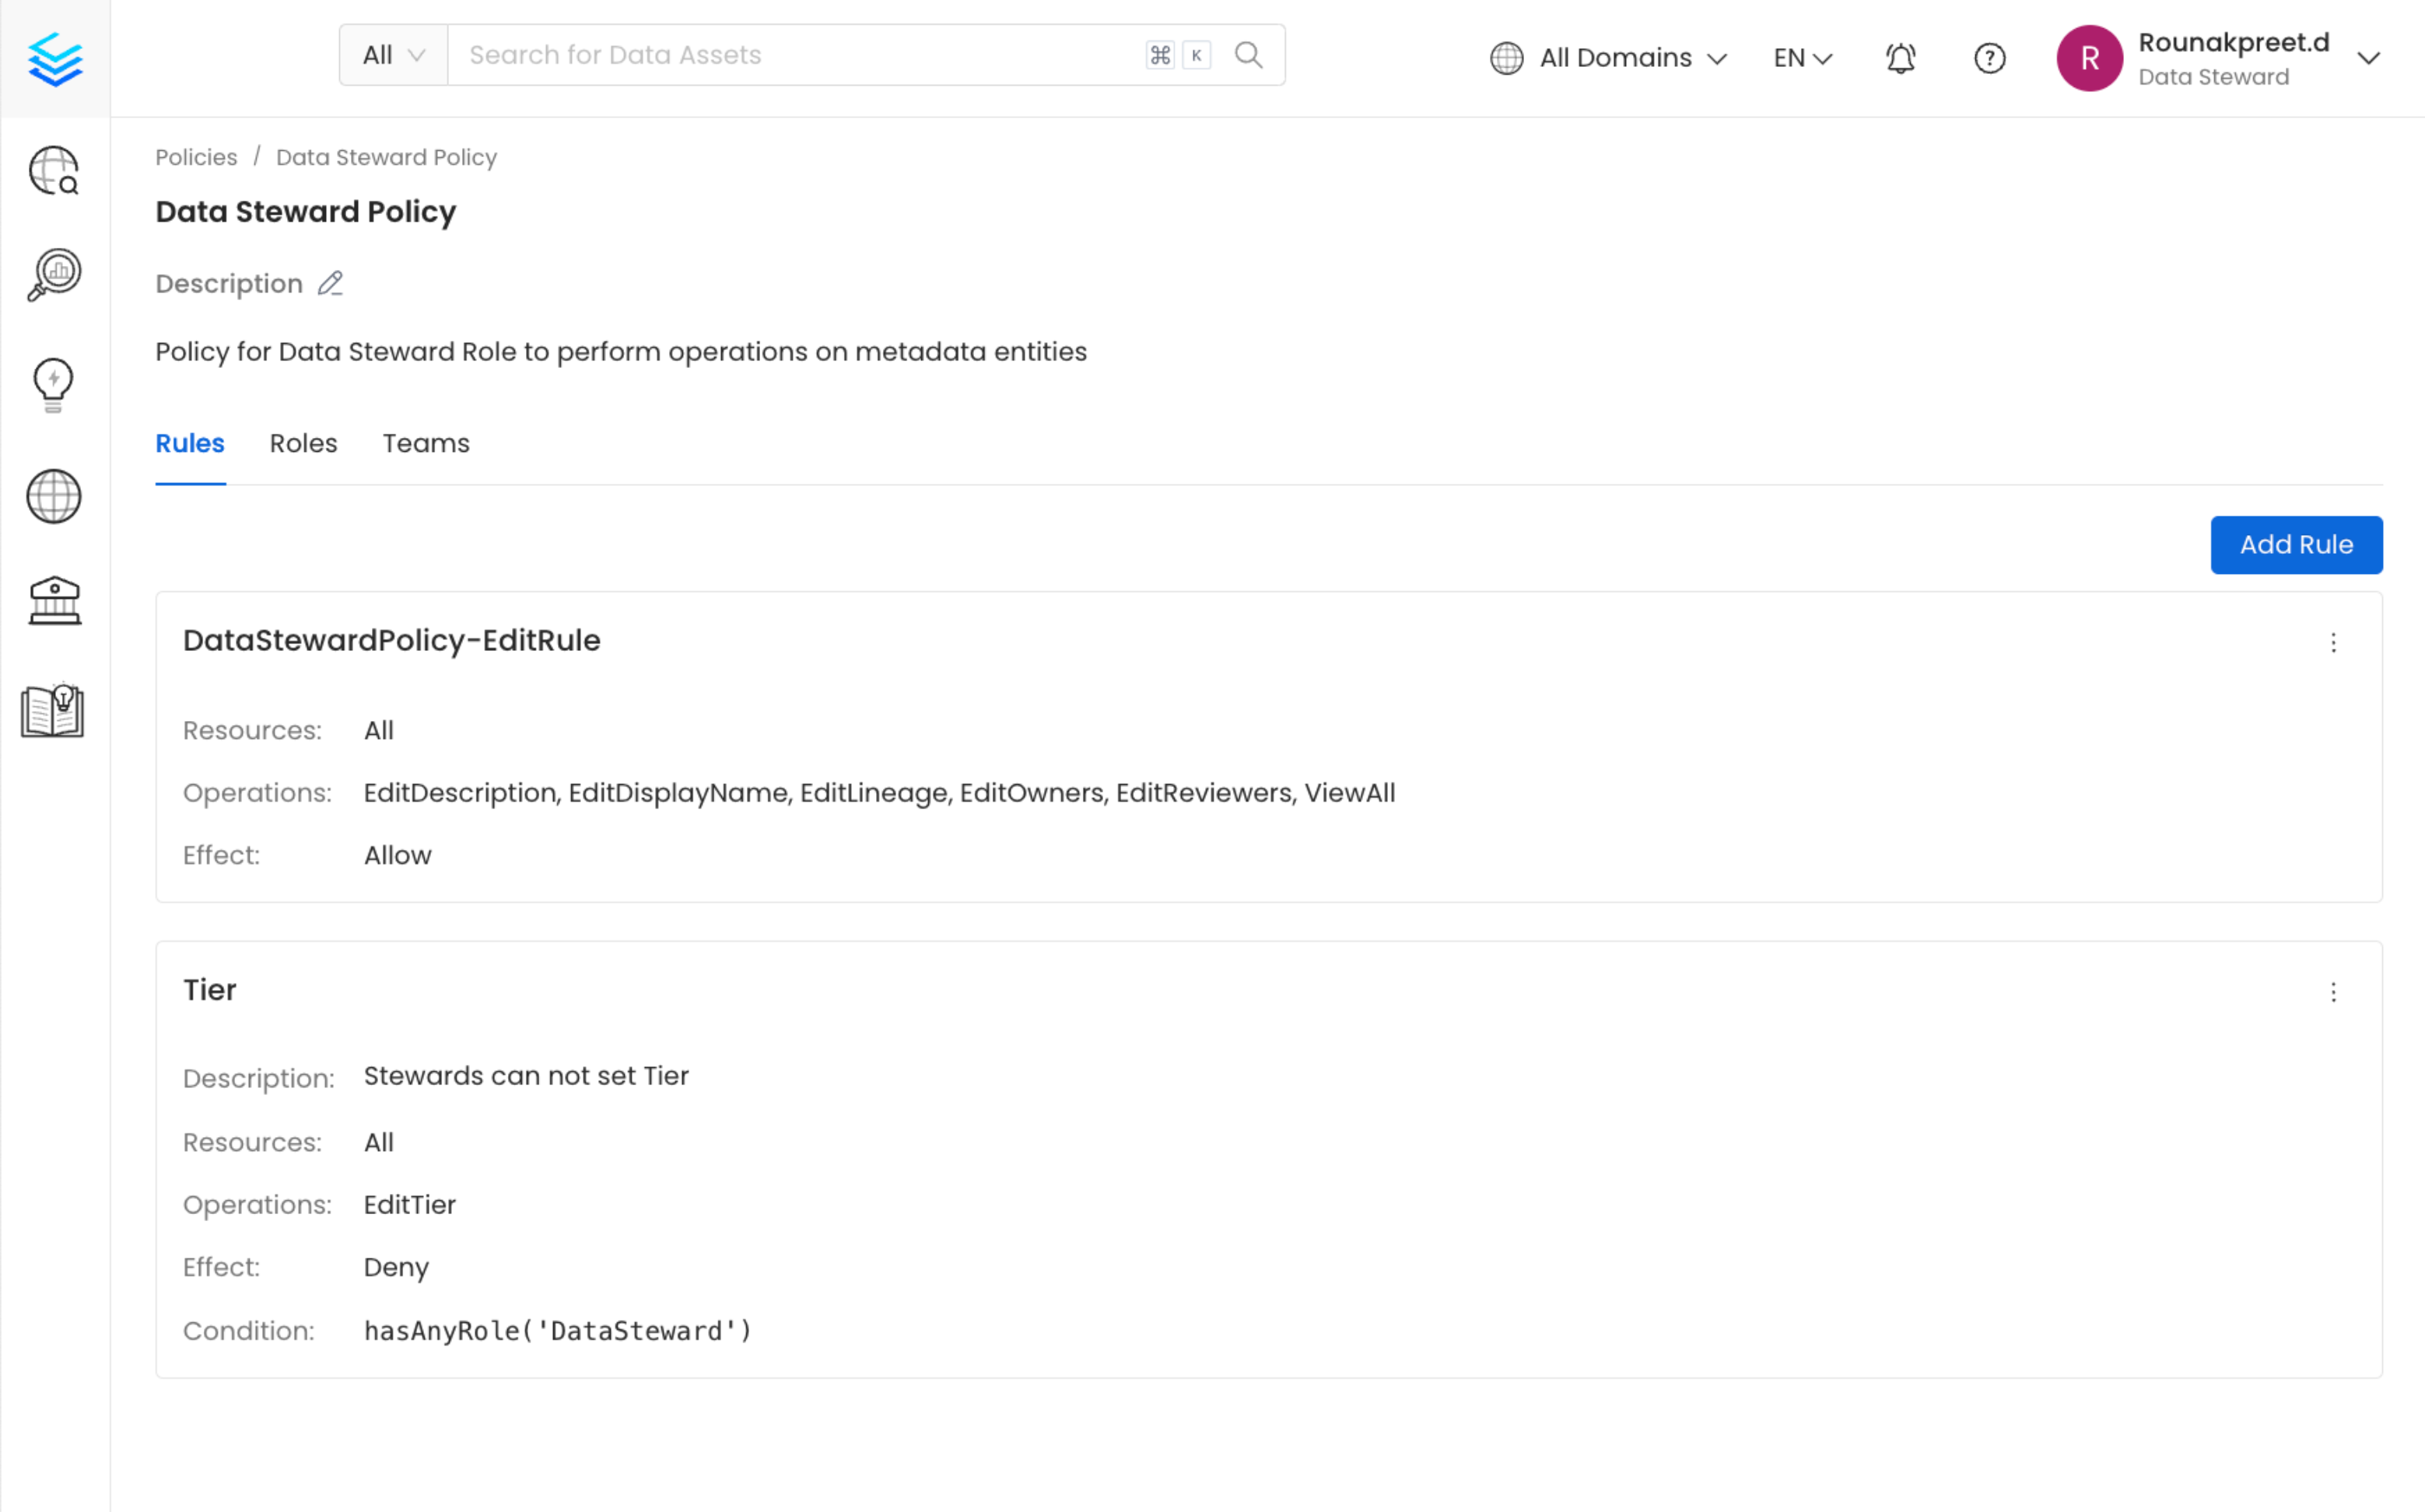Screen dimensions: 2425x1512
Task: Open the EN language dropdown
Action: pyautogui.click(x=1802, y=58)
